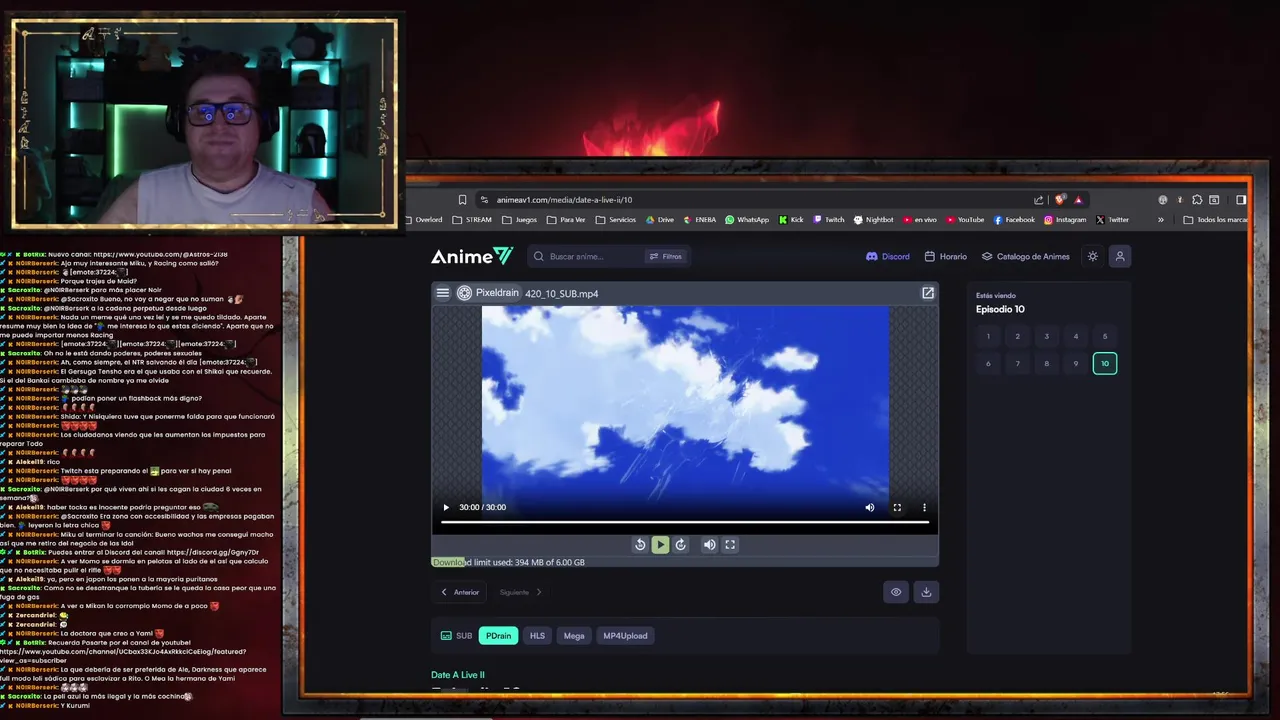The width and height of the screenshot is (1280, 720).
Task: Select episode 7 in the episode grid
Action: (x=1017, y=363)
